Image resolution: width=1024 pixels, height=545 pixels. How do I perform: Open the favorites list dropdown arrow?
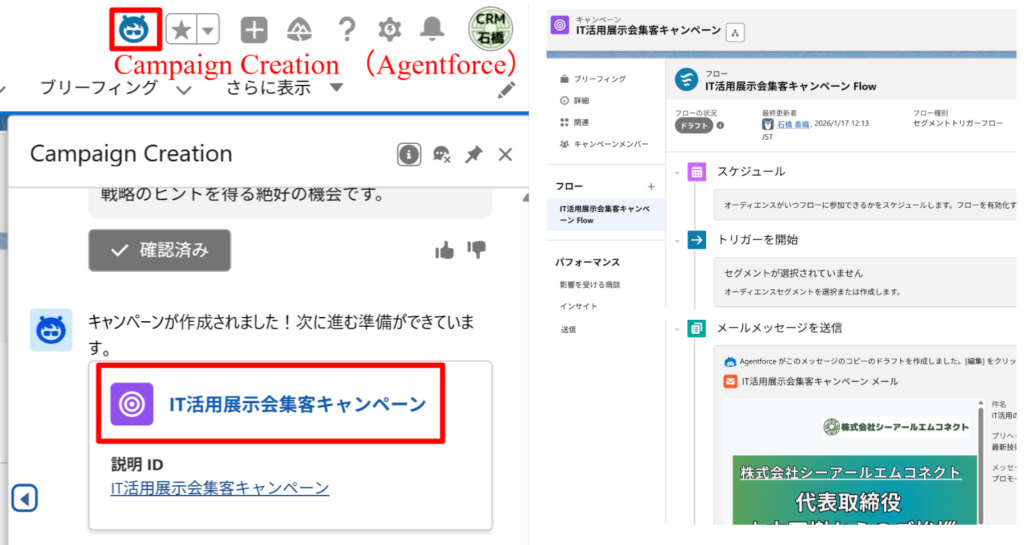[208, 30]
